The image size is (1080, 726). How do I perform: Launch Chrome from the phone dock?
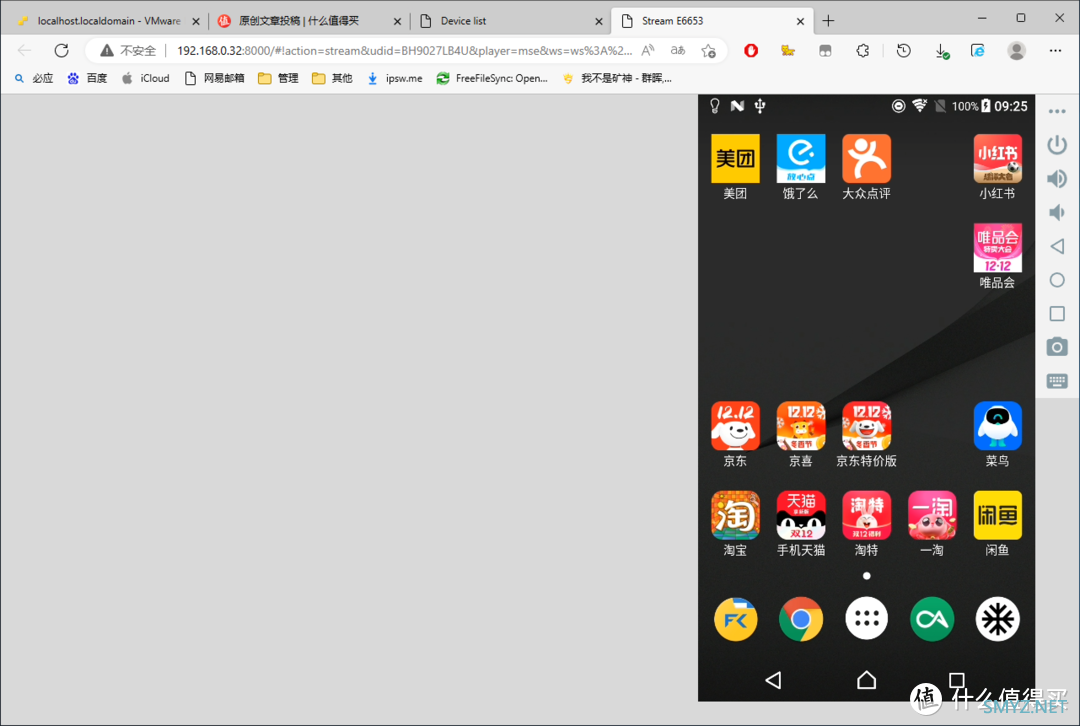[x=800, y=619]
